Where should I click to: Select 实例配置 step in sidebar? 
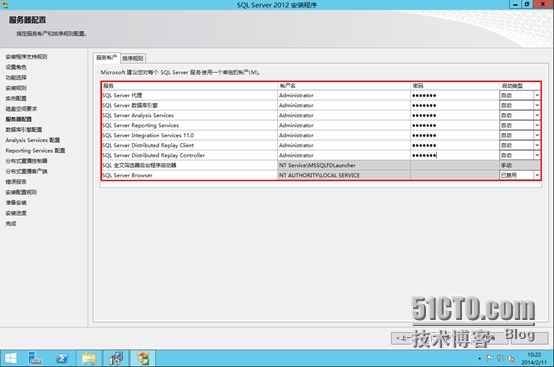(16, 98)
